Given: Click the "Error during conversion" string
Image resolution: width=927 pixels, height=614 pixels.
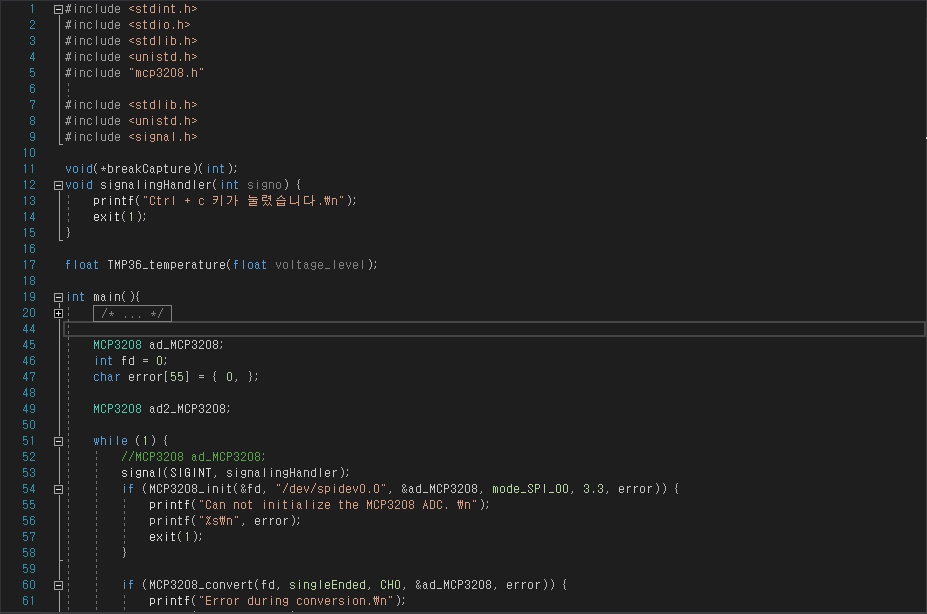Looking at the screenshot, I should coord(296,601).
